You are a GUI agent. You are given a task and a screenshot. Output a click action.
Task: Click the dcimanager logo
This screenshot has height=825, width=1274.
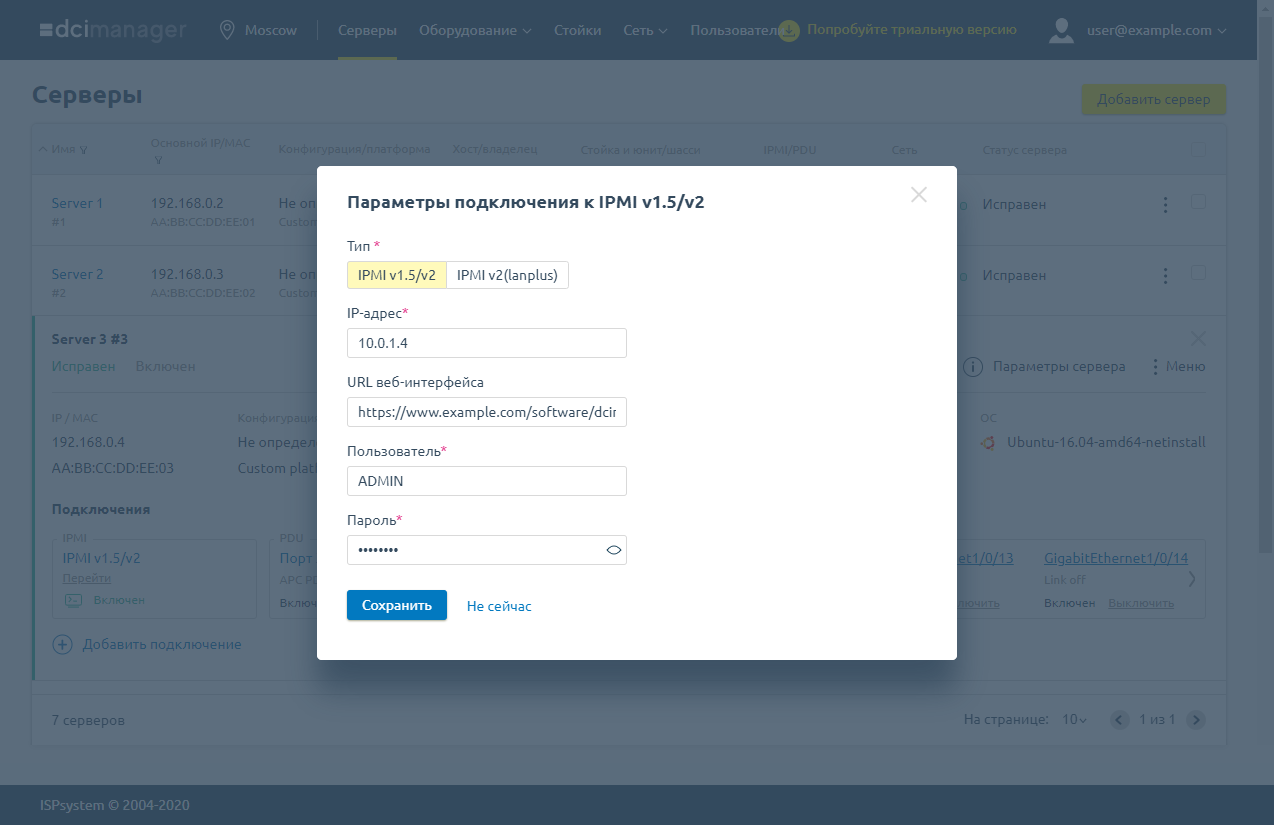point(113,30)
